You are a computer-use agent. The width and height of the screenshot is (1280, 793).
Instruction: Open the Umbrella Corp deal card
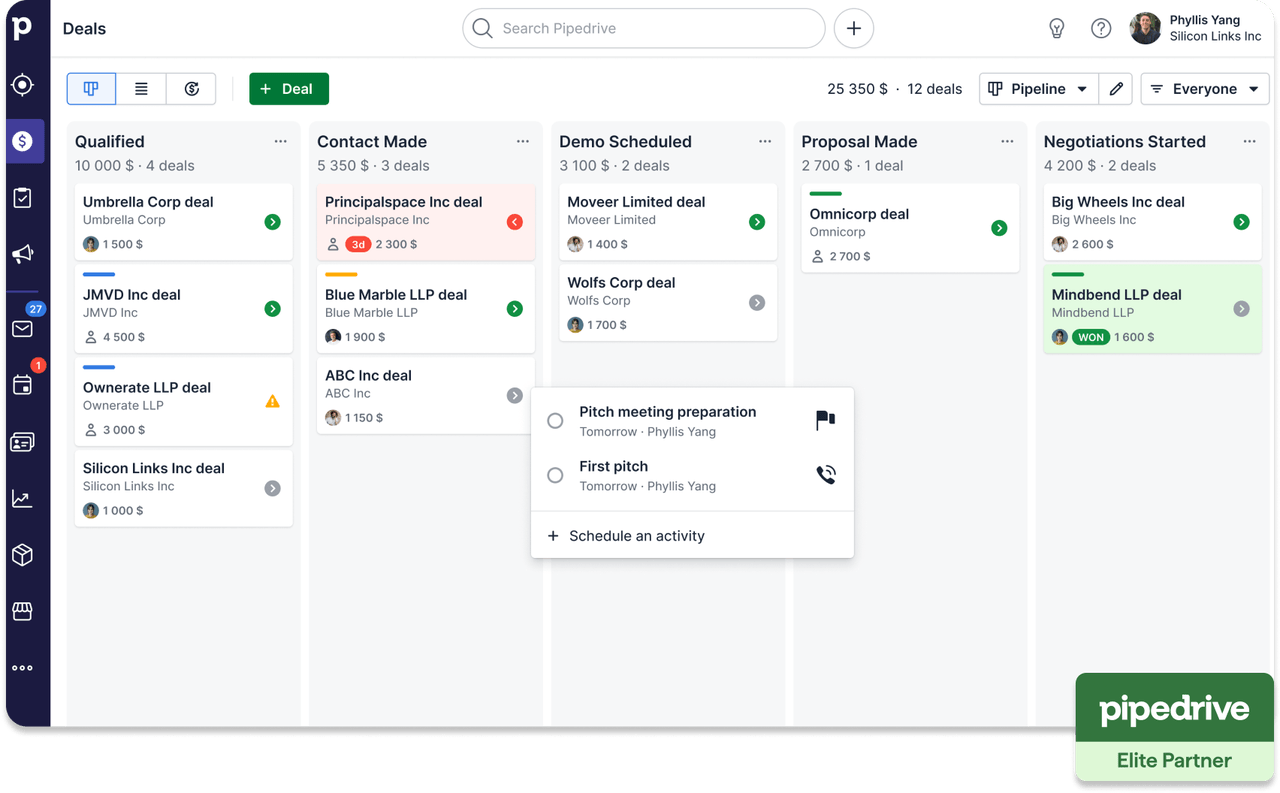[184, 222]
